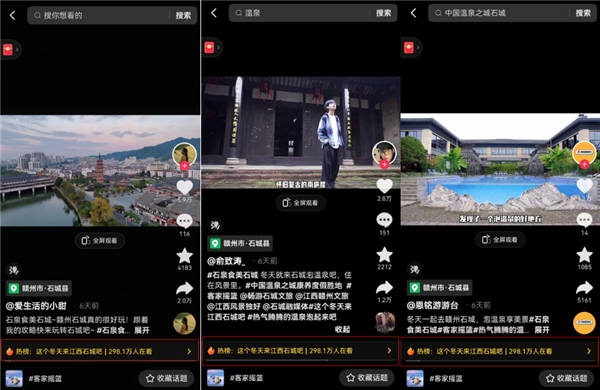
Task: Open 赣州市·石城县 location tag above @俞致涛_
Action: coord(240,243)
